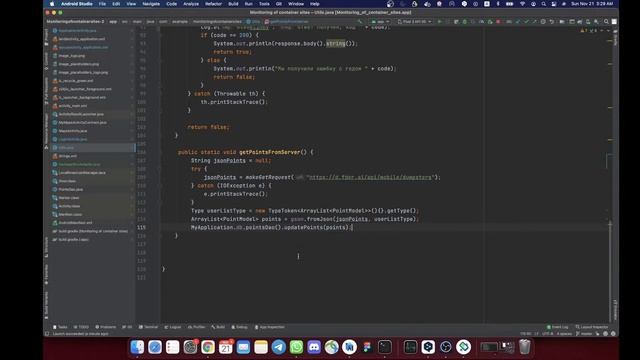
Task: Open the Layout Inspector button
Action: [592, 327]
